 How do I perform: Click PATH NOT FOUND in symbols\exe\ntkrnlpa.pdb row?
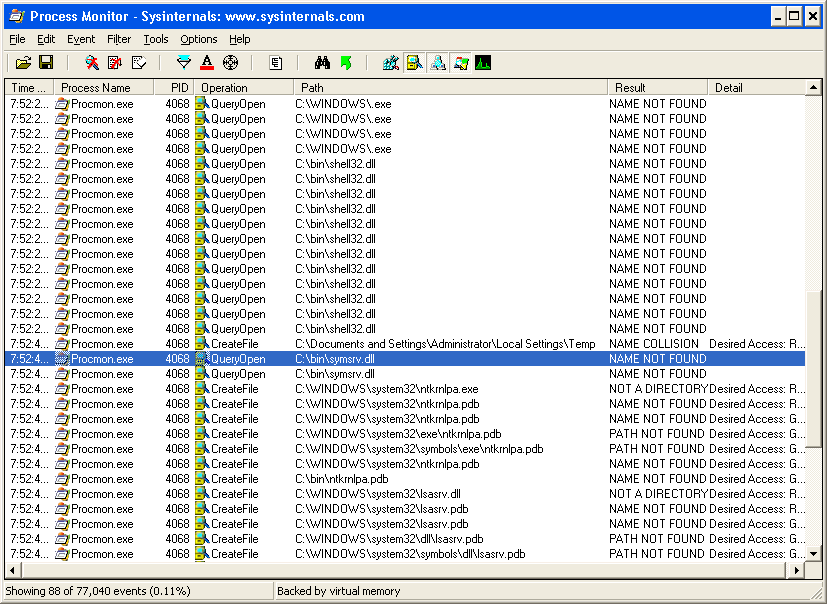coord(657,449)
